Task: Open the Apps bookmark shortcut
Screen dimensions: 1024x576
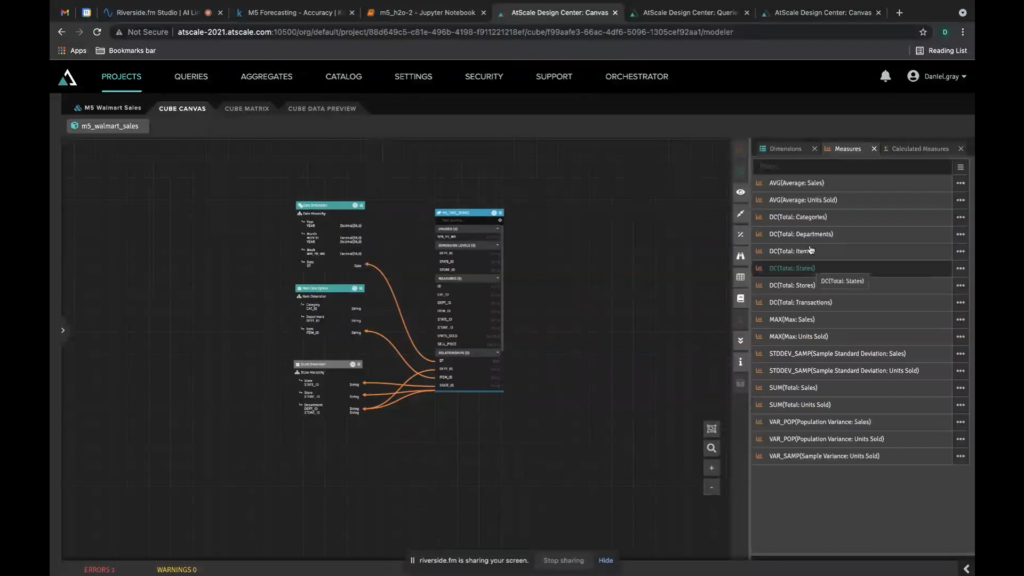Action: pos(72,50)
